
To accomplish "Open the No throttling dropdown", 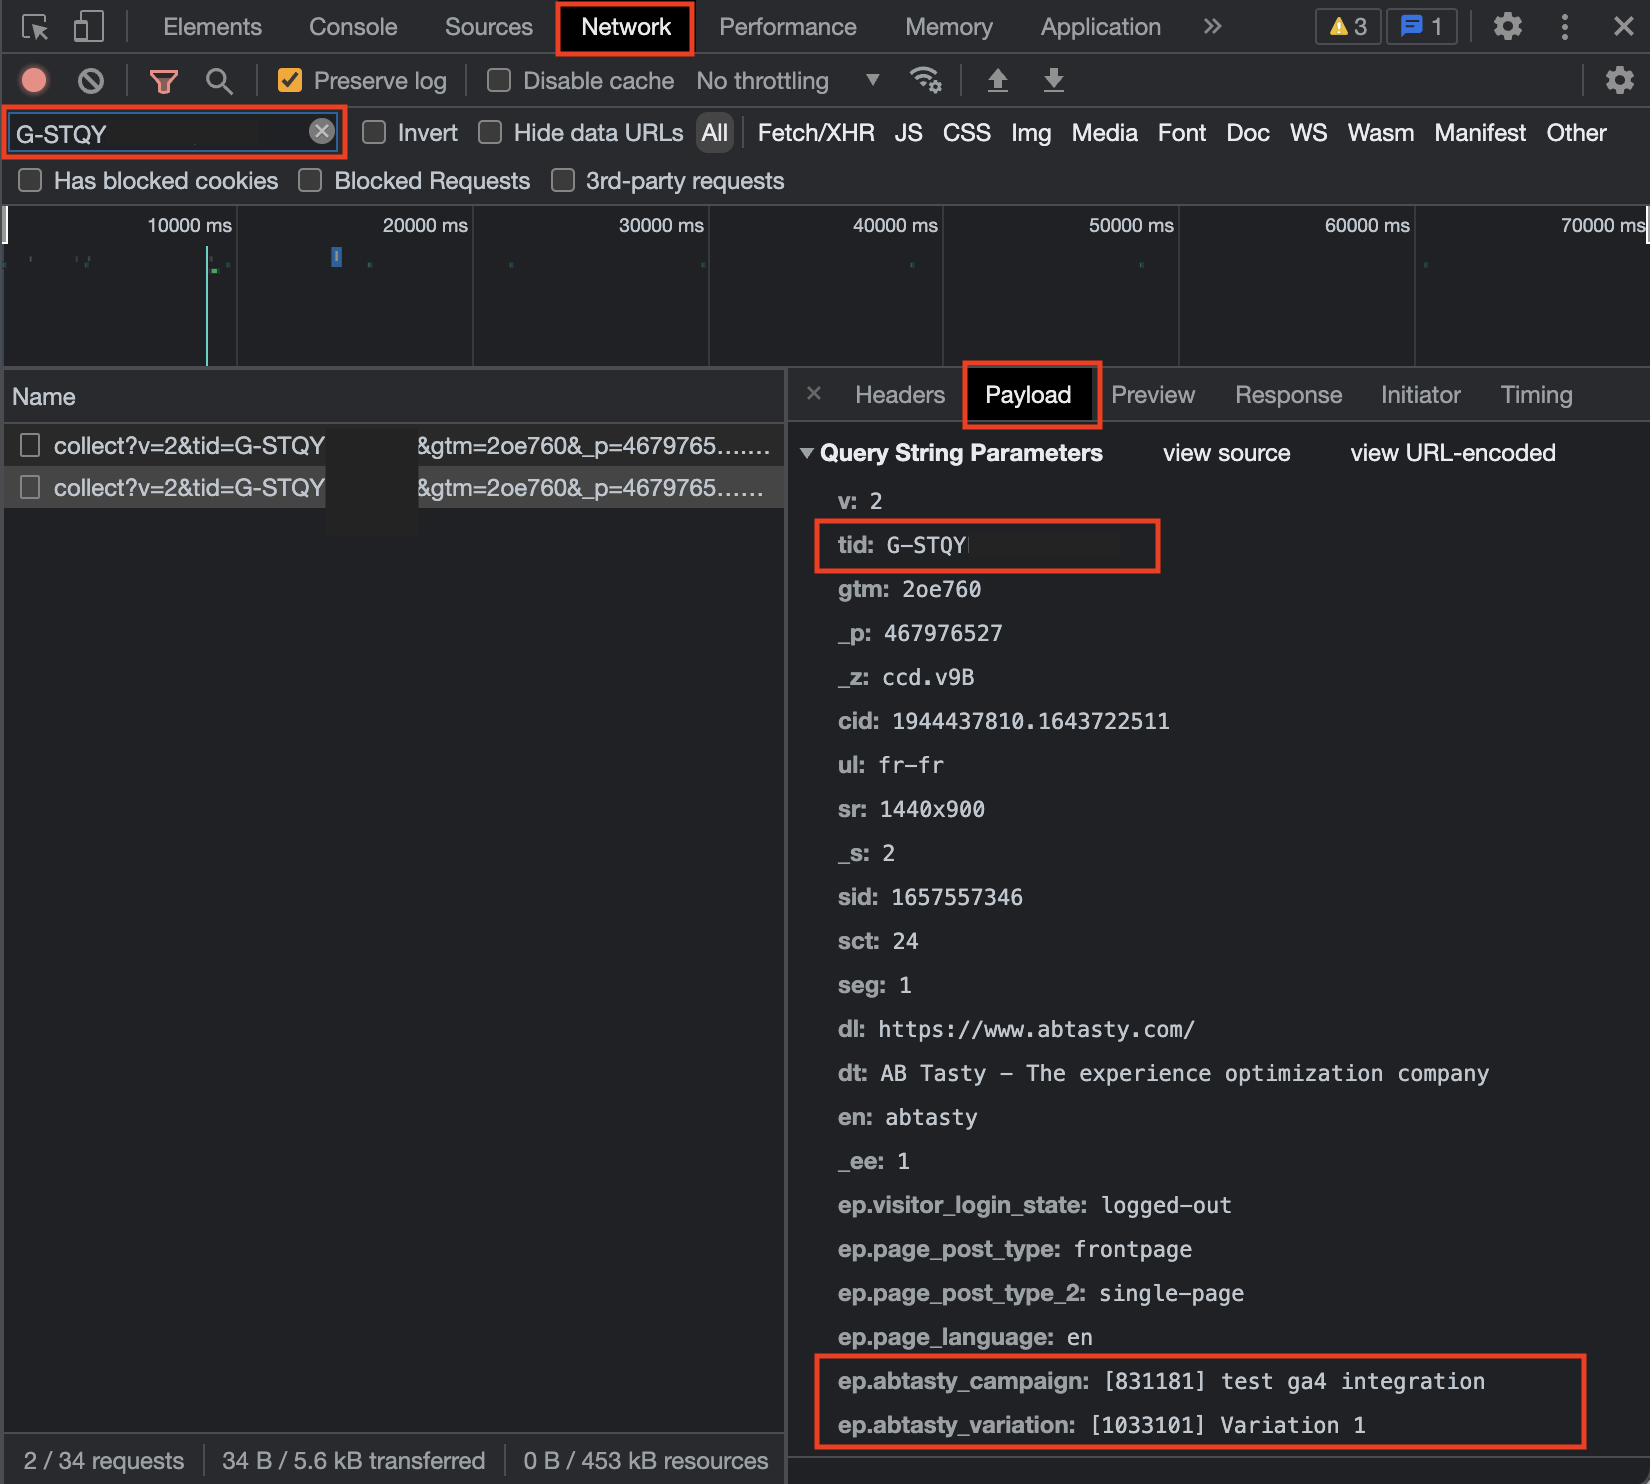I will (x=788, y=80).
